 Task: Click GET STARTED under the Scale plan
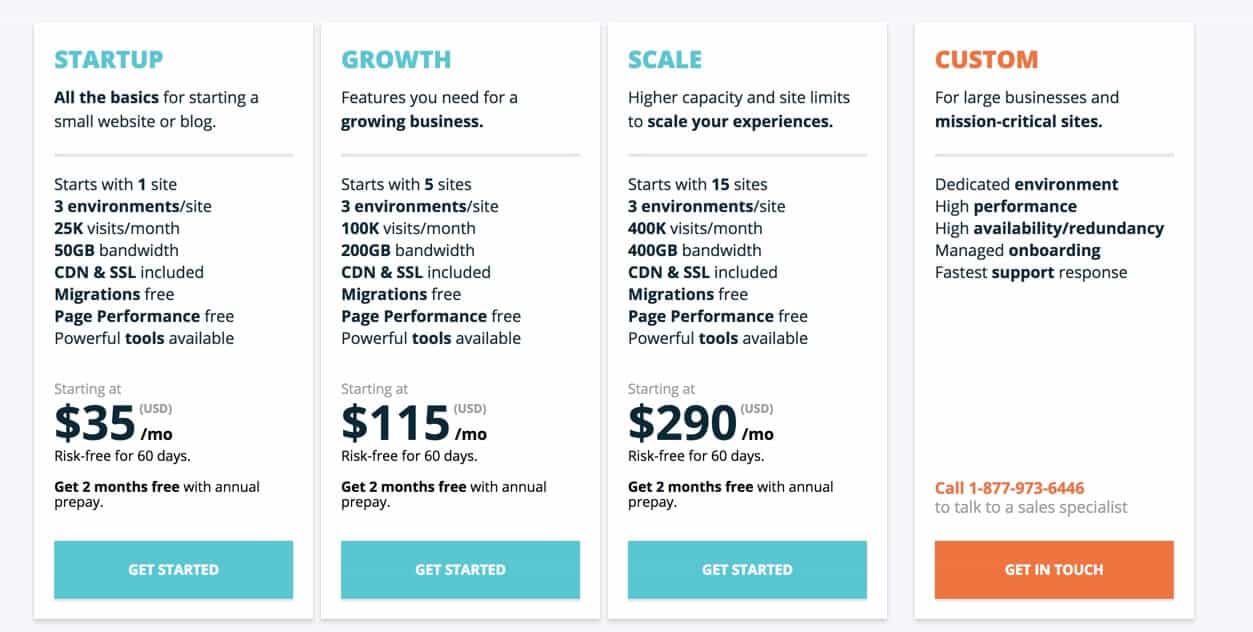click(747, 569)
